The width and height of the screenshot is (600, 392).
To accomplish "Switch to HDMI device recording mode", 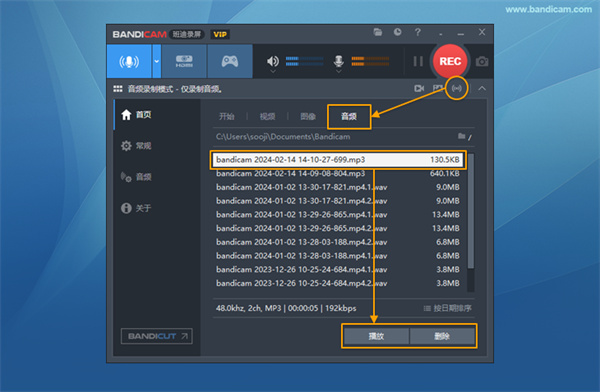I will click(184, 61).
